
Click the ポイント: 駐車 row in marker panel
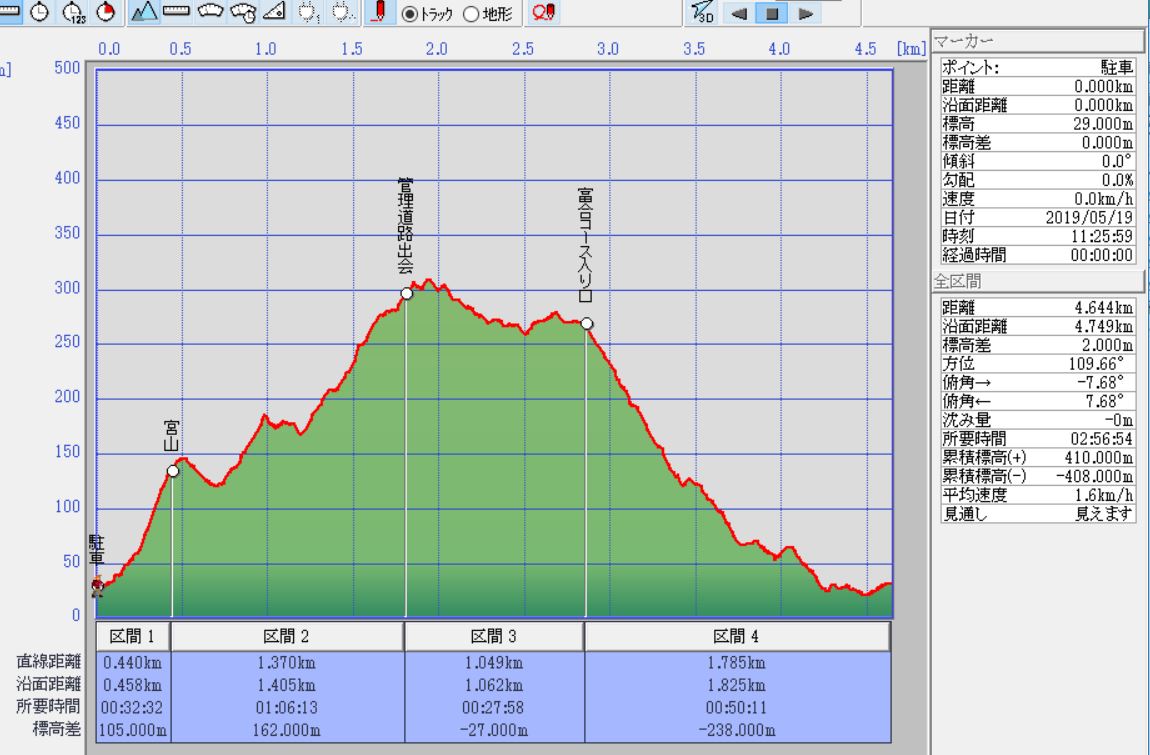click(x=1038, y=68)
